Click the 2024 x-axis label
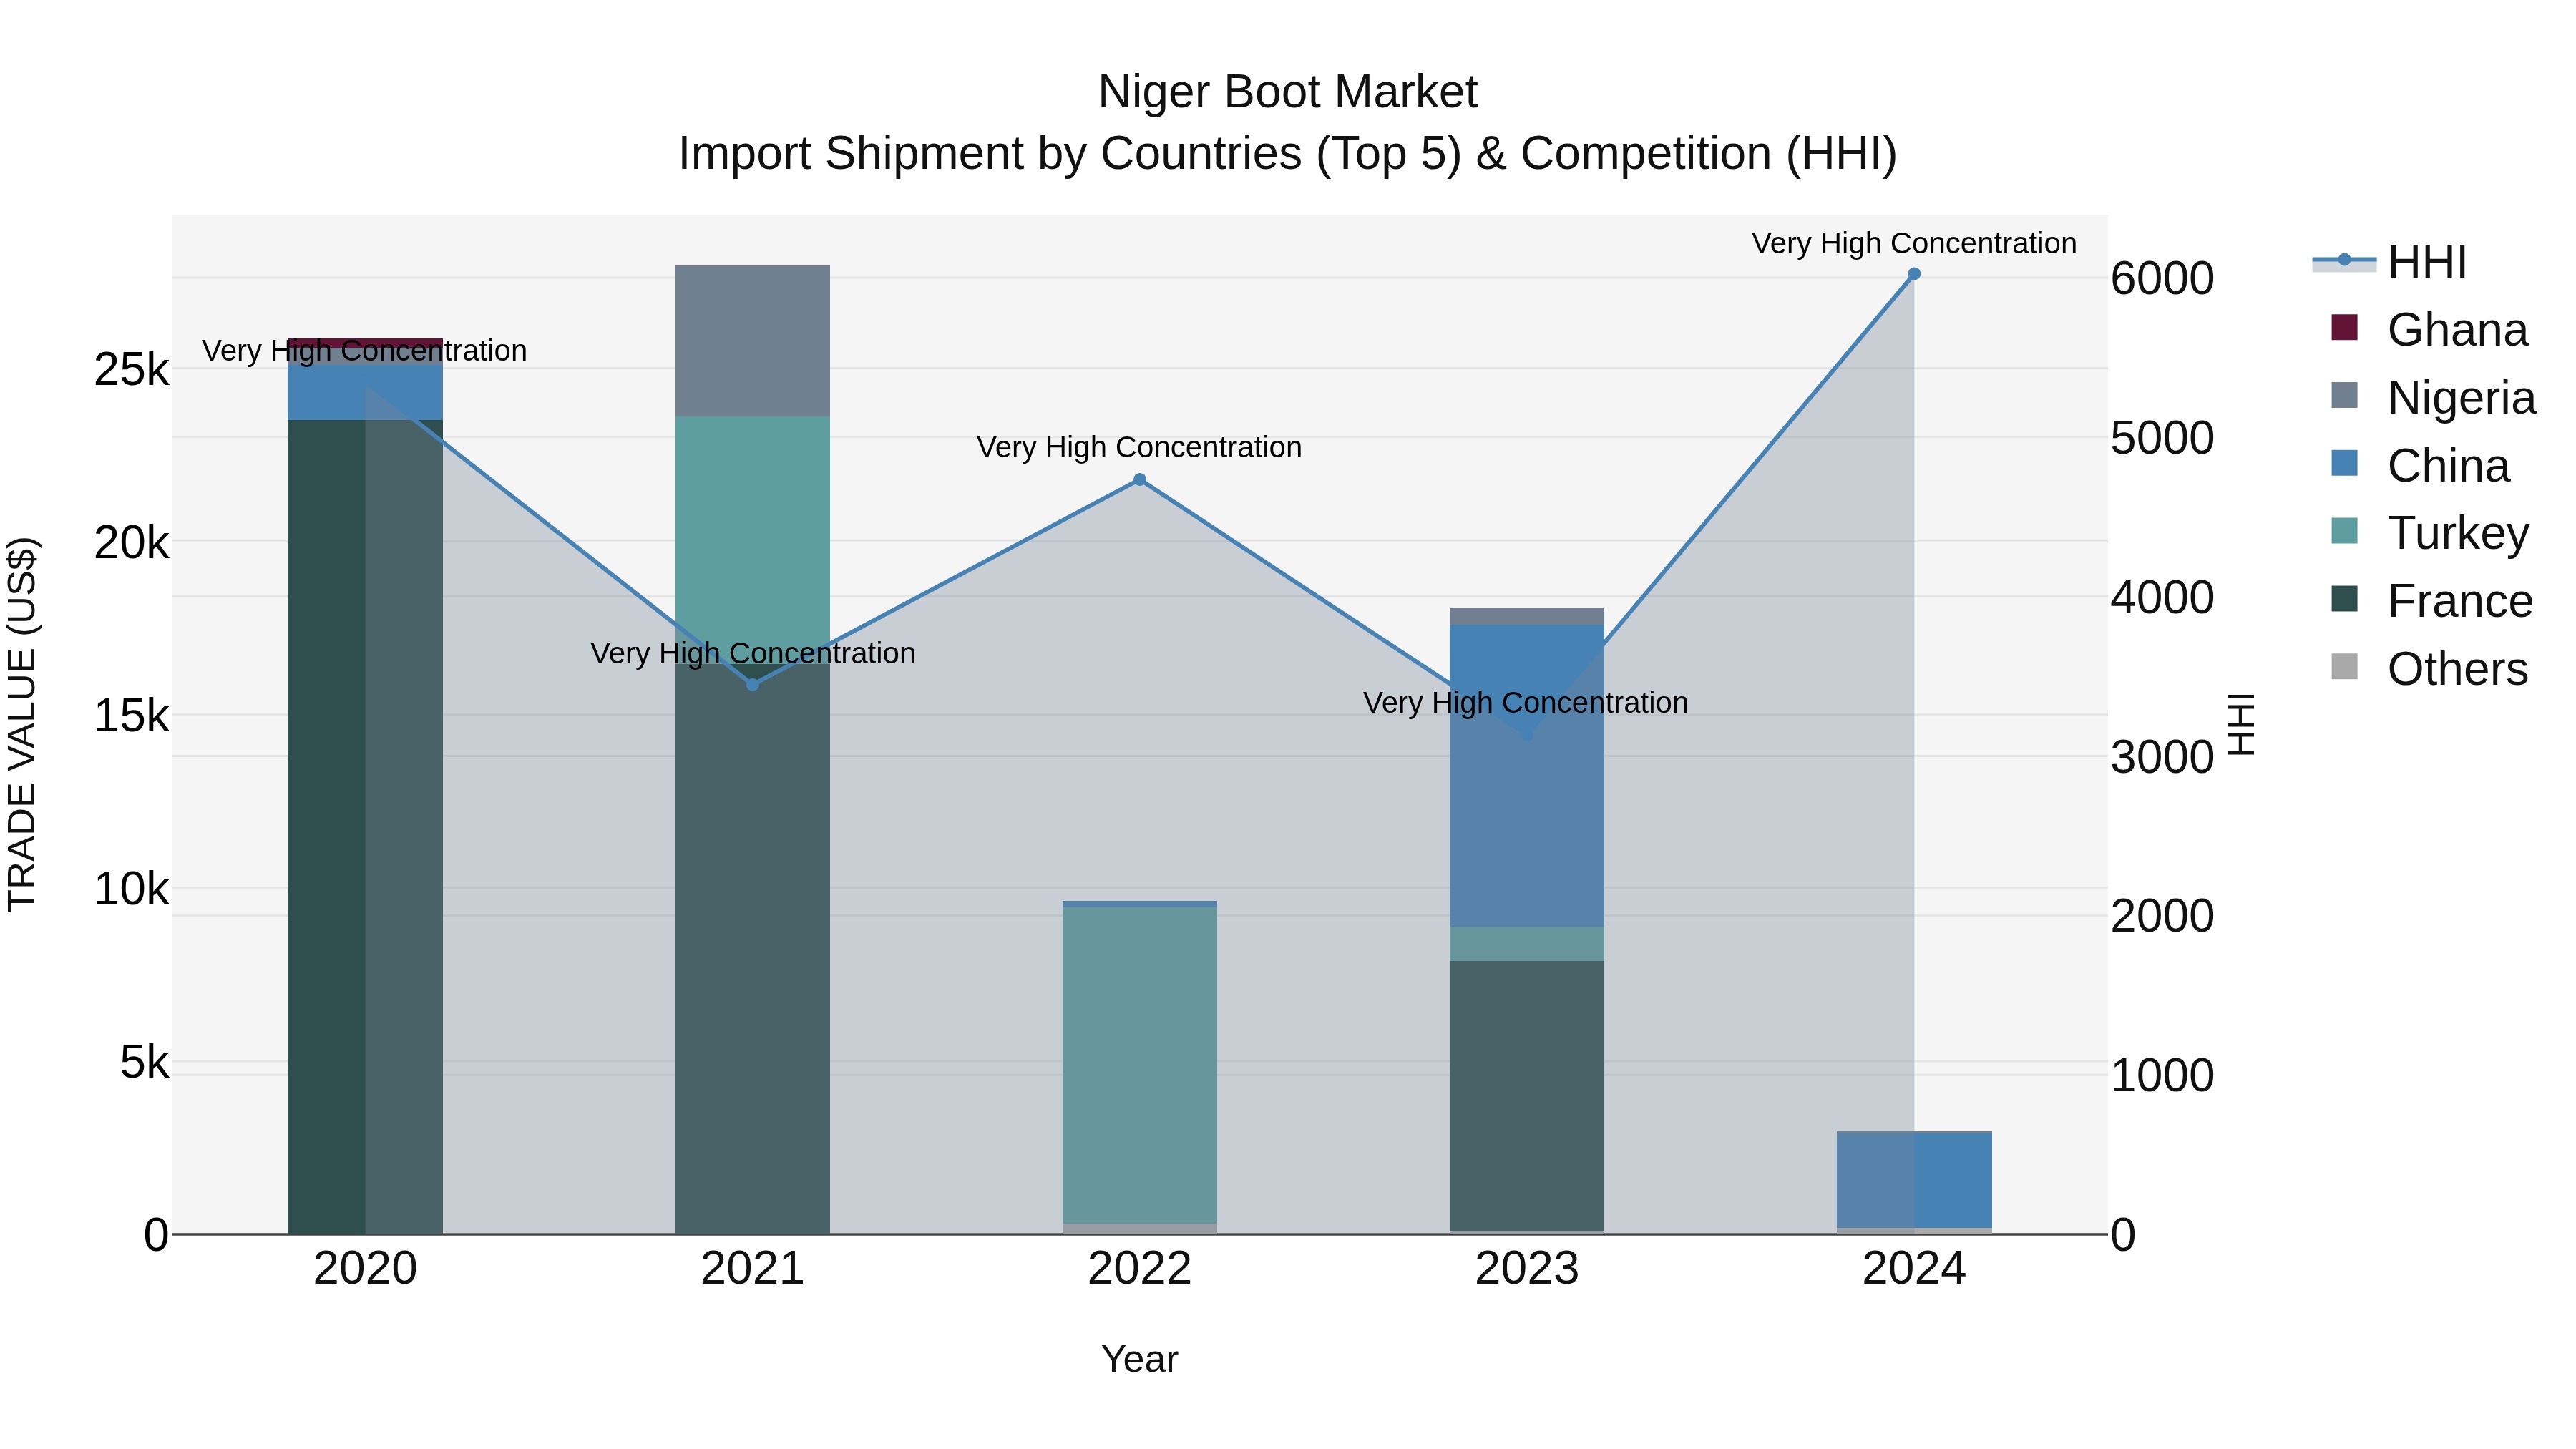2576x1449 pixels. click(1914, 1269)
